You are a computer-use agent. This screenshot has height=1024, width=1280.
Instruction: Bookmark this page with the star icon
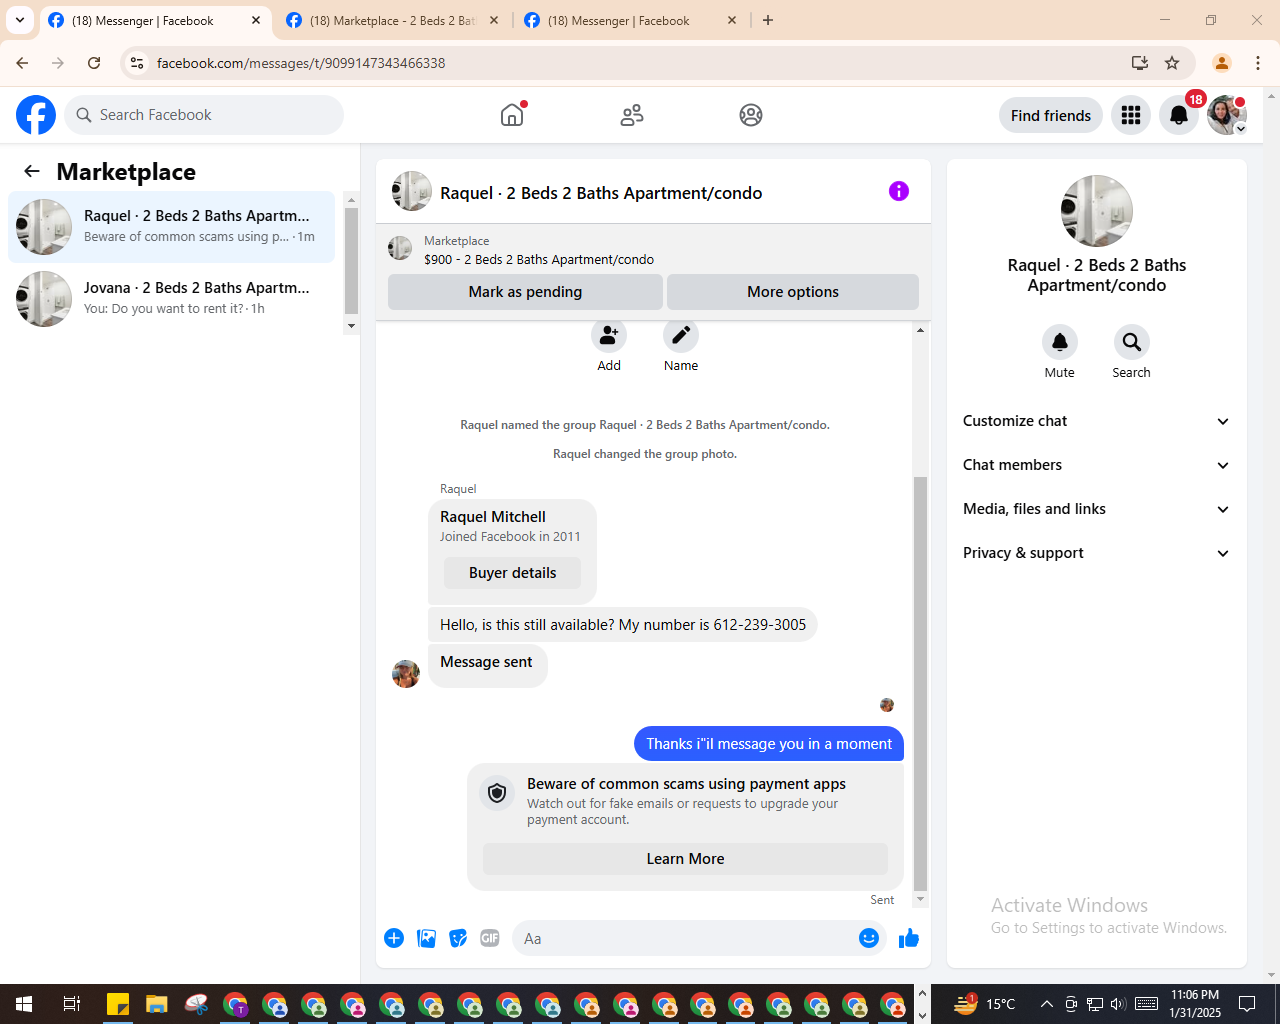pyautogui.click(x=1172, y=63)
